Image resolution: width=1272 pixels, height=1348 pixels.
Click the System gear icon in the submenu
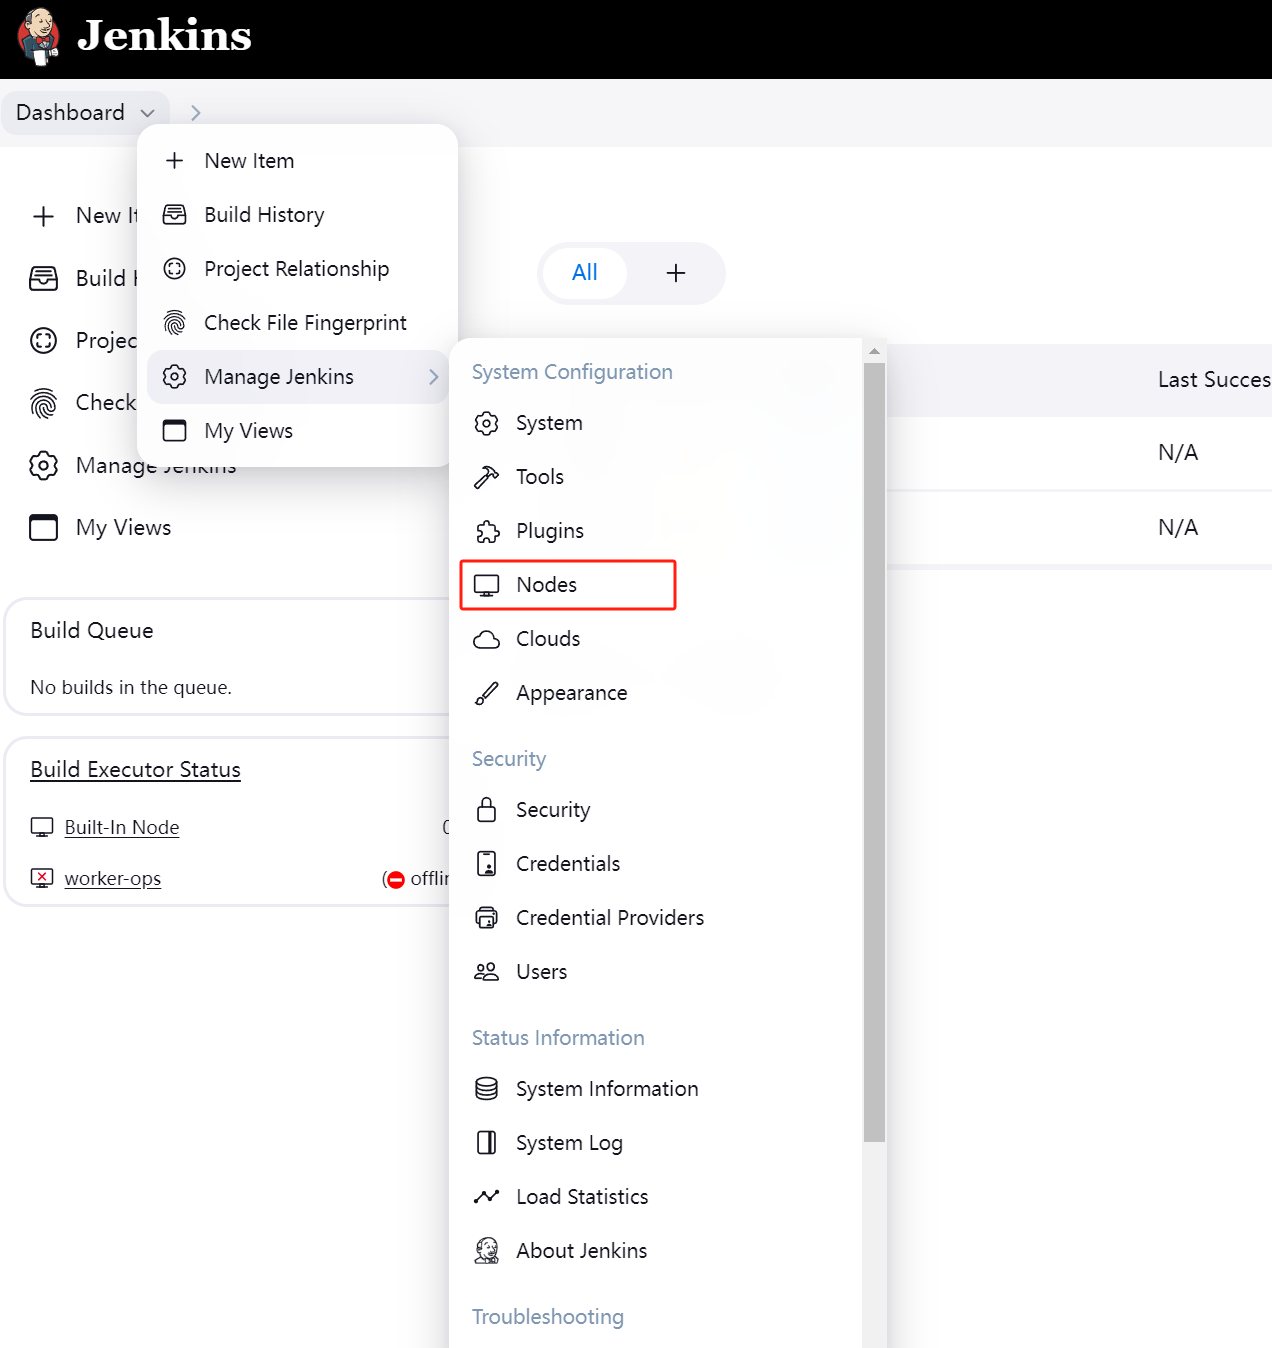pyautogui.click(x=487, y=423)
